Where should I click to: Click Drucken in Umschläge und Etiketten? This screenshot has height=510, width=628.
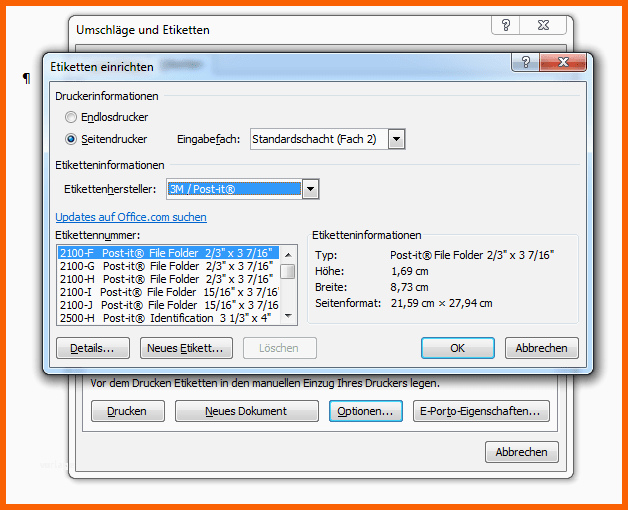pyautogui.click(x=128, y=411)
